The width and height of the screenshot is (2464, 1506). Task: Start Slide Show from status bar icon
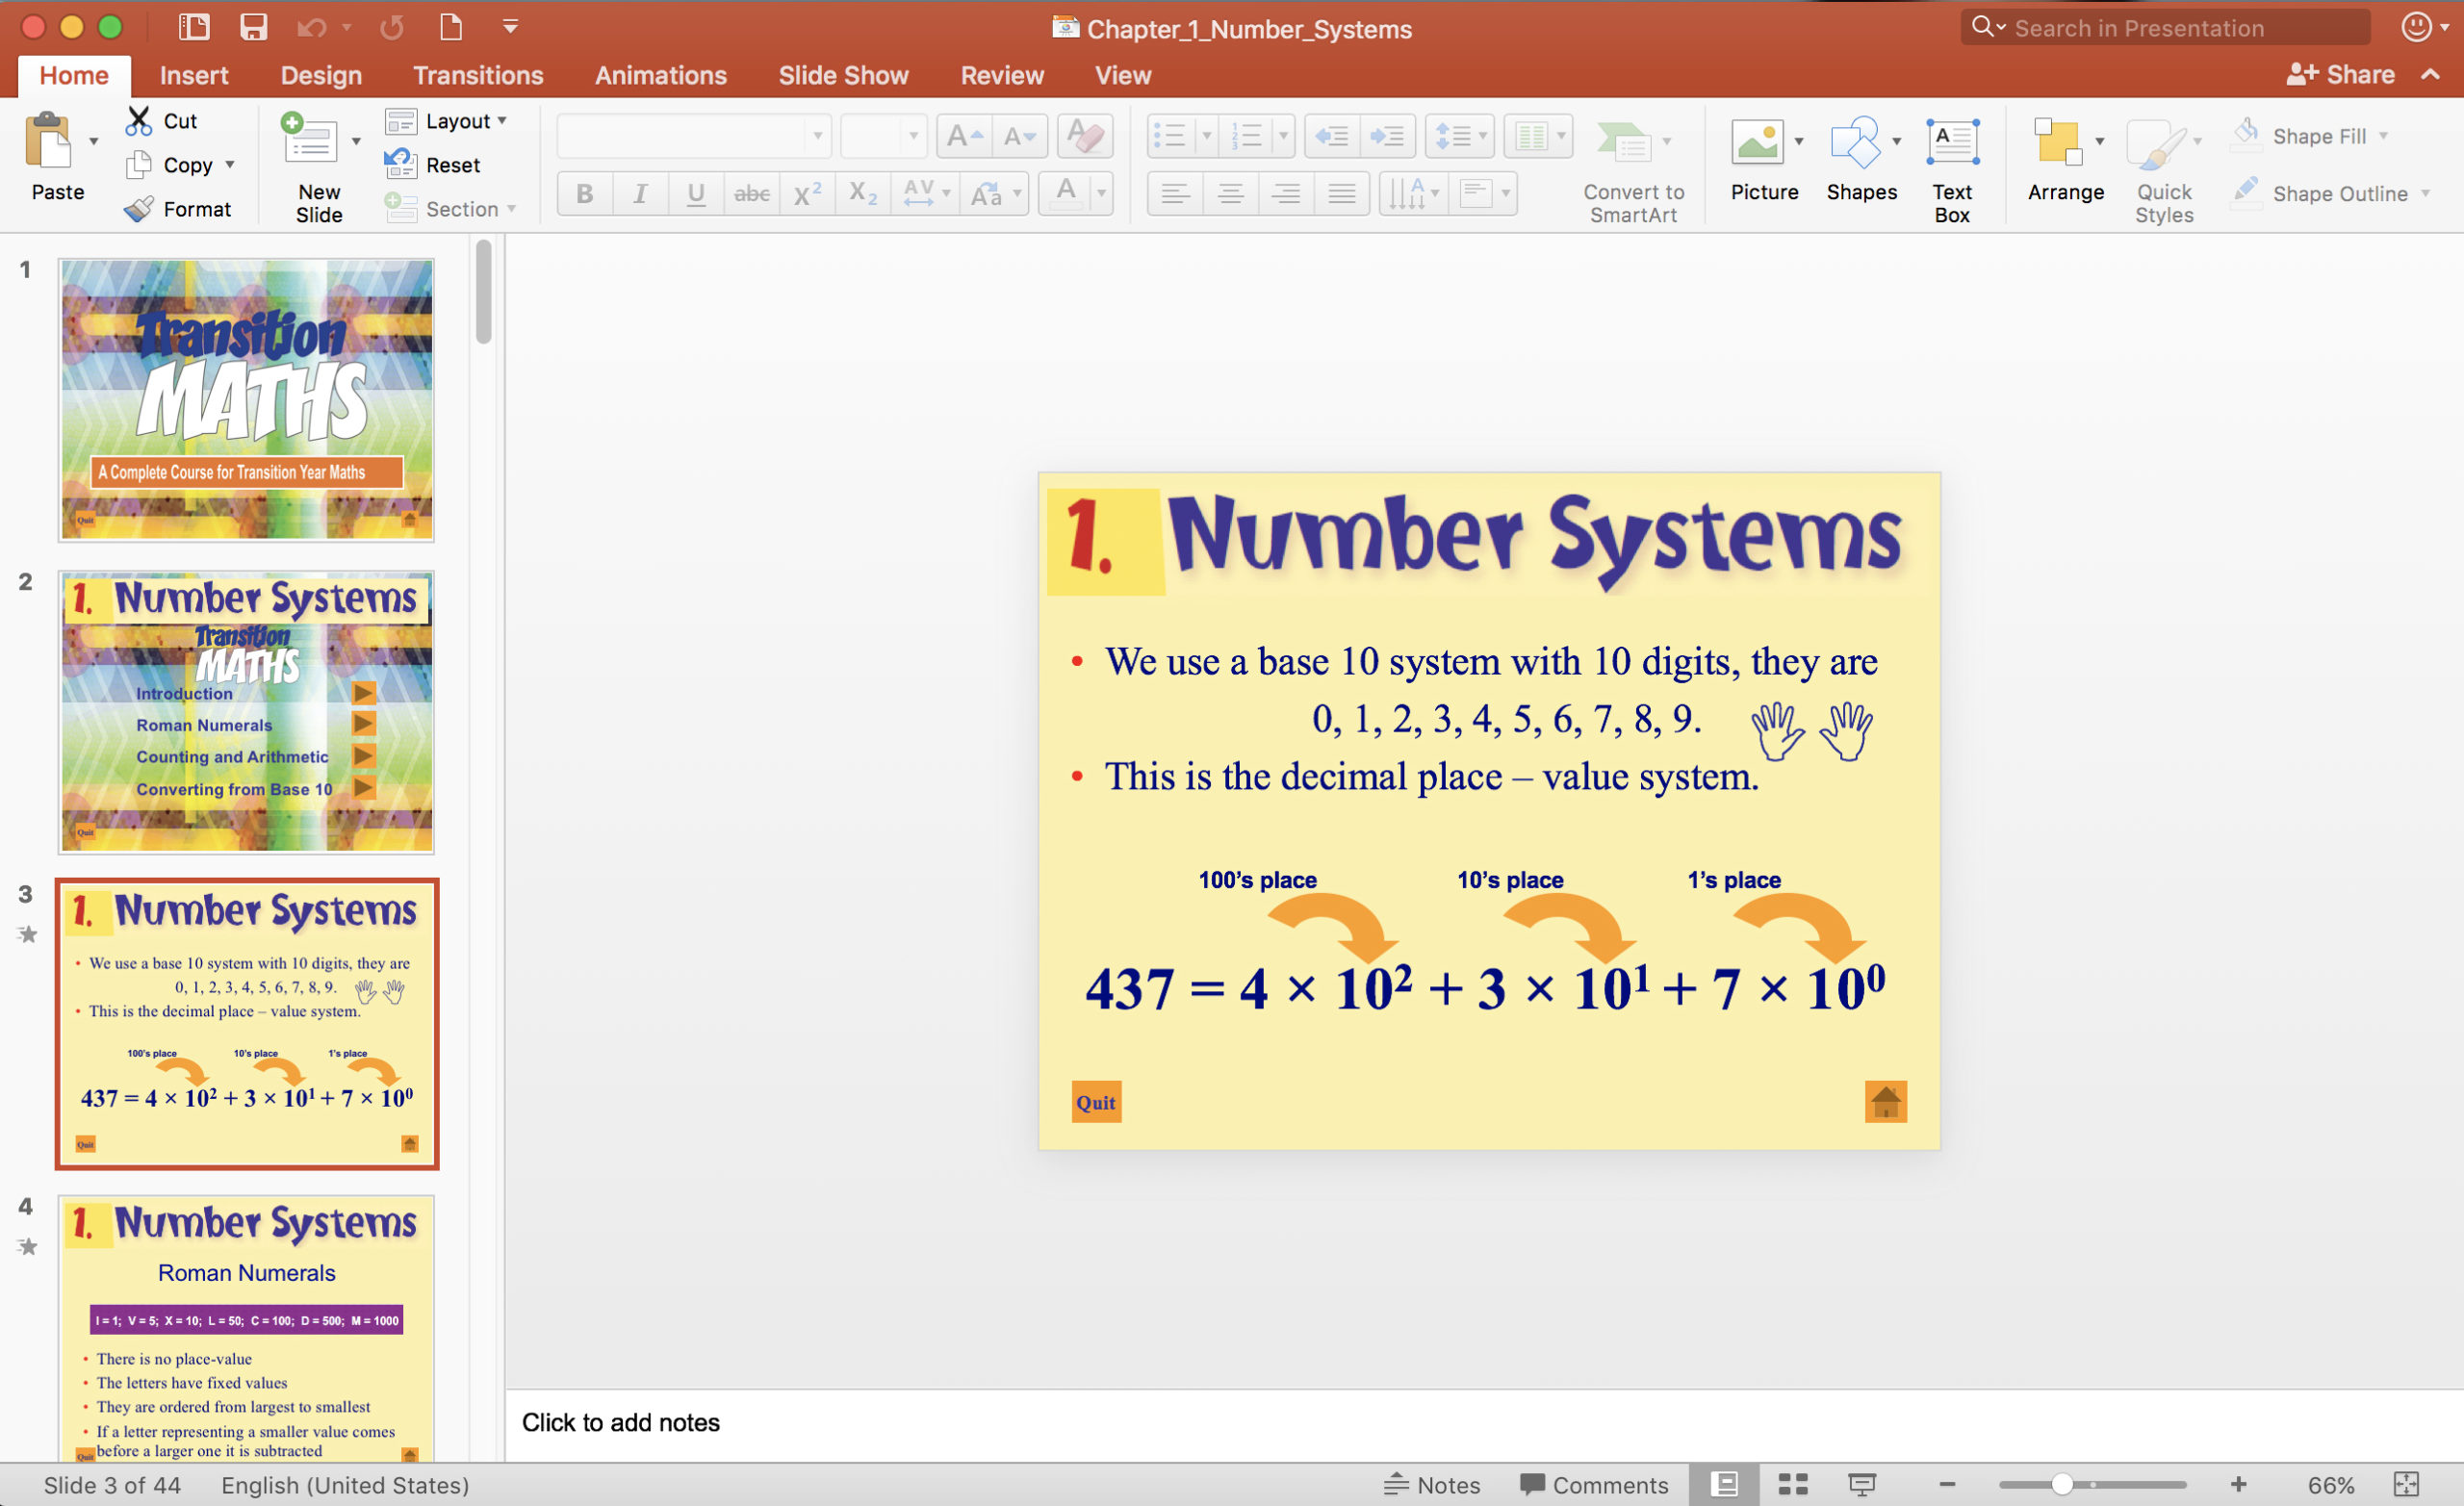click(x=1862, y=1484)
